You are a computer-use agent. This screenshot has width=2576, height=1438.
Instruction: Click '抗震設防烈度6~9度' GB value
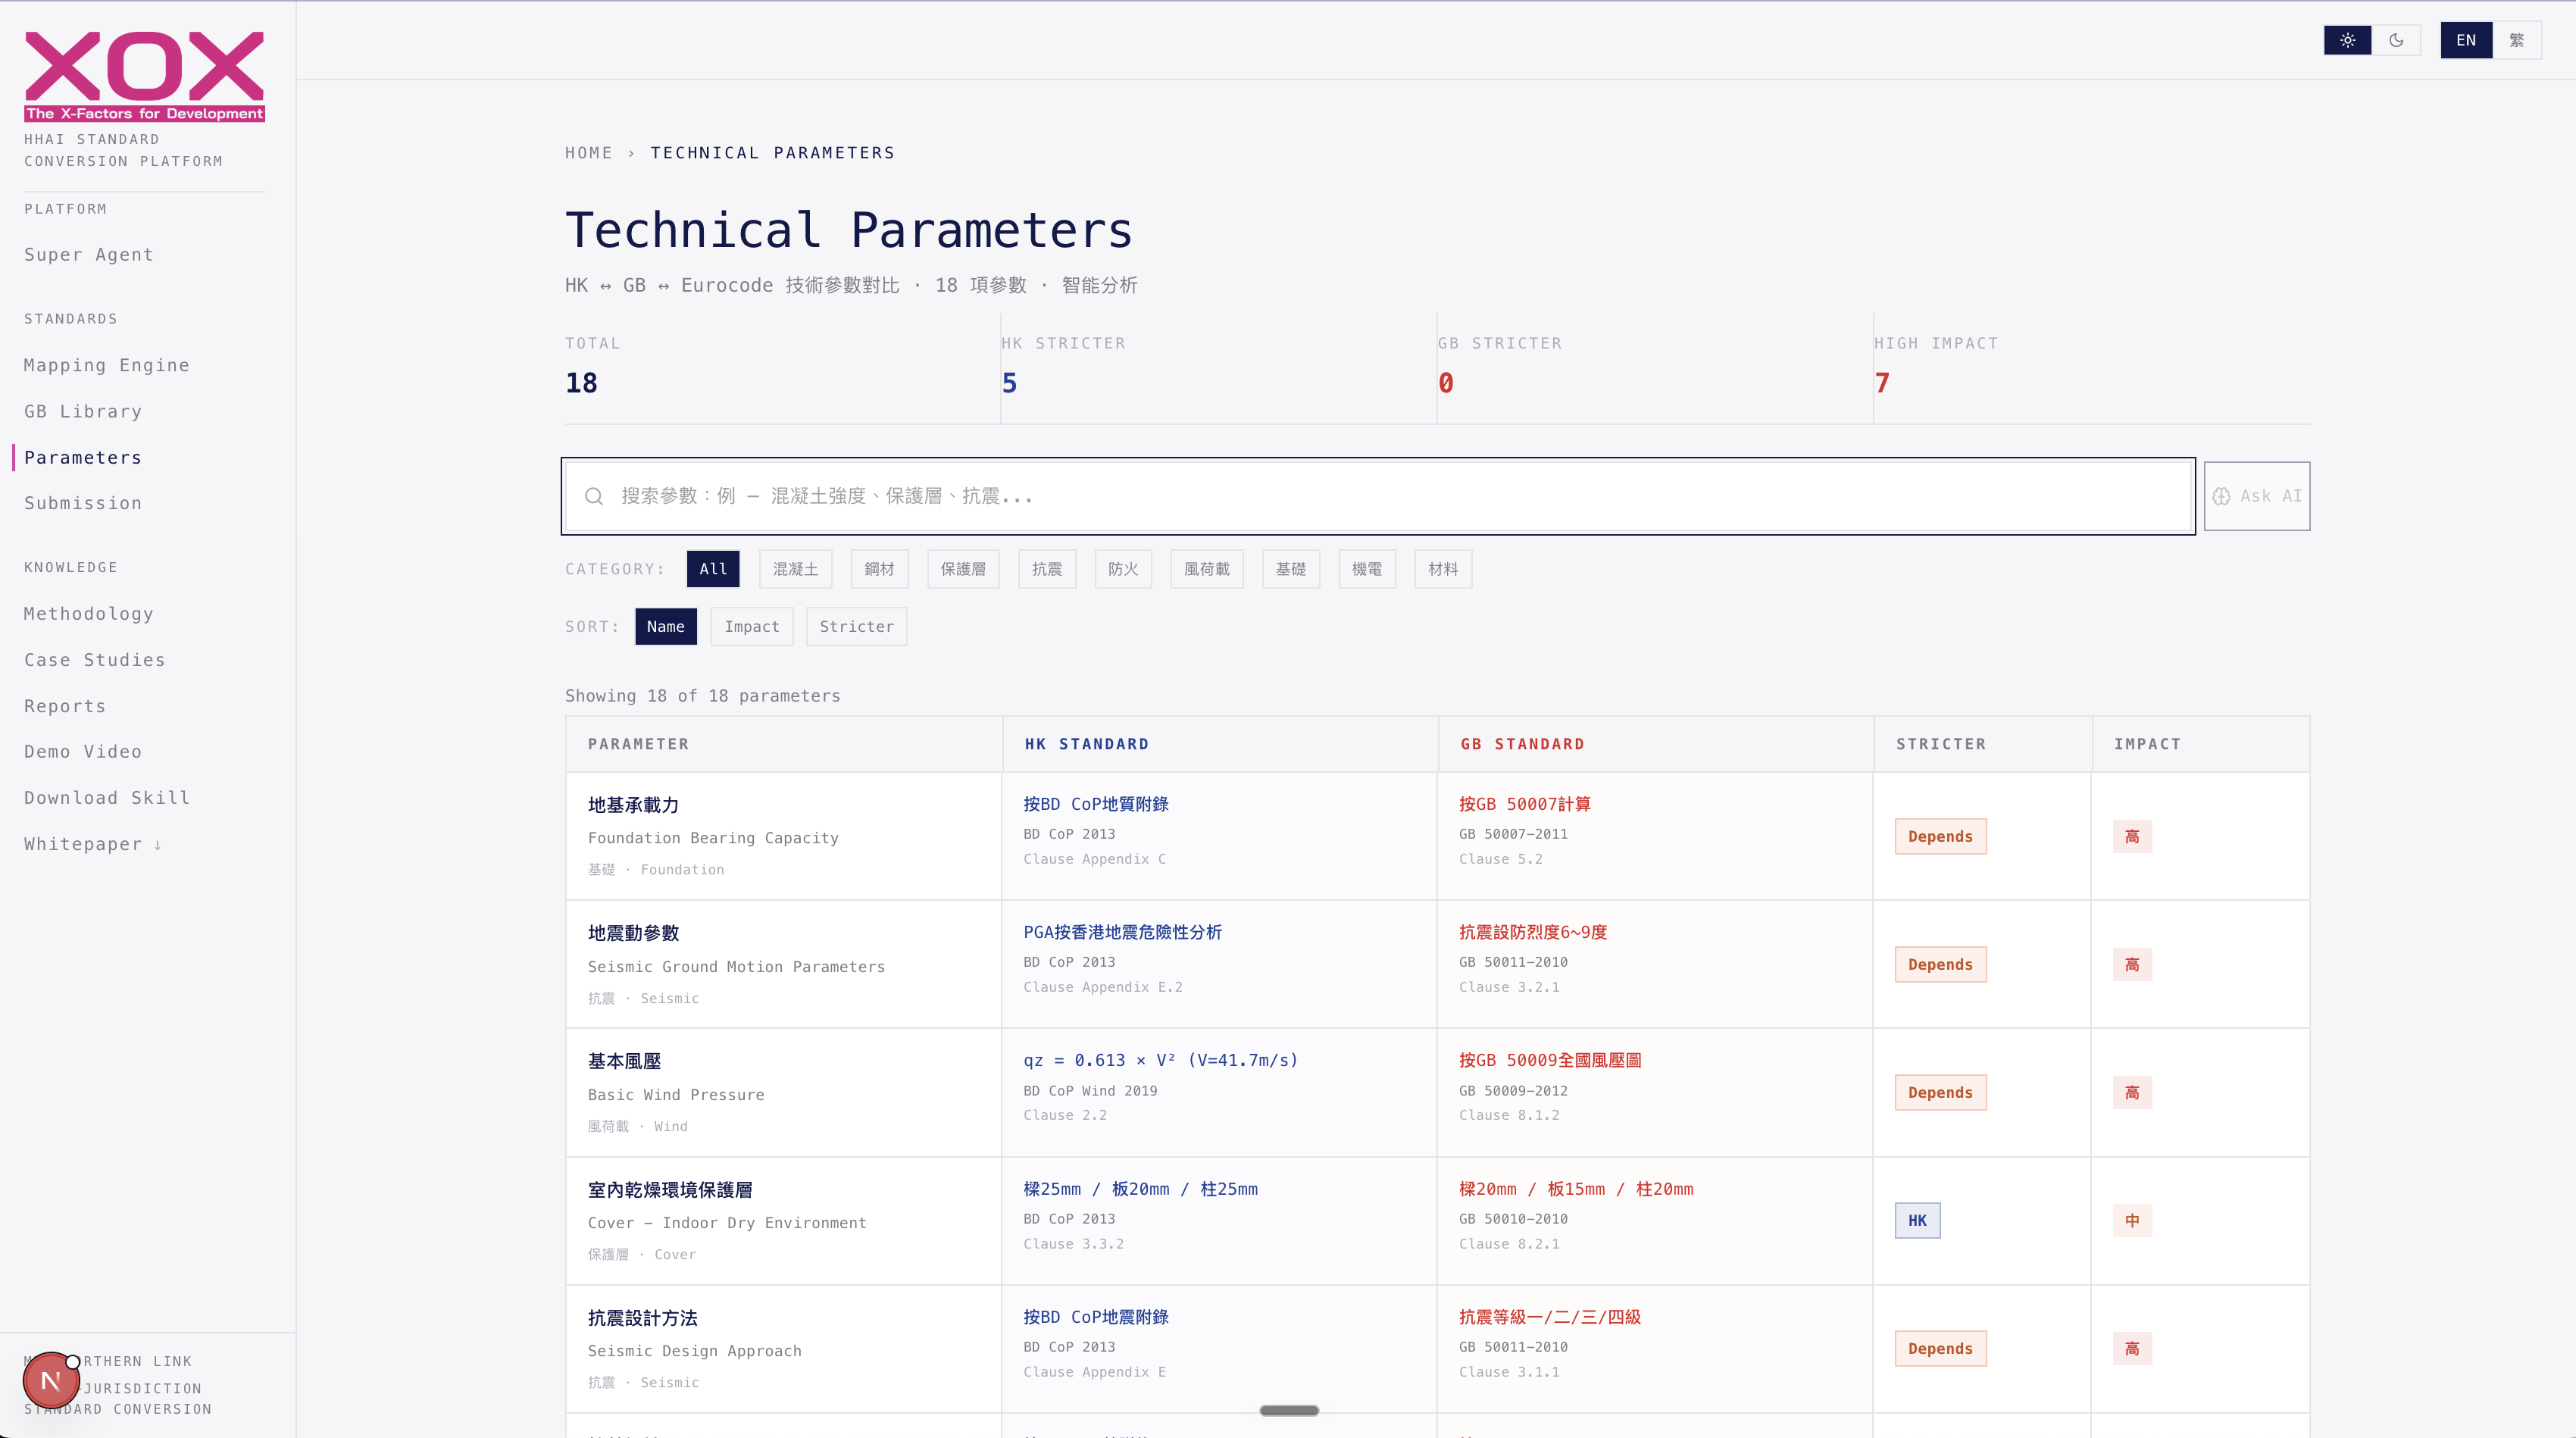1533,932
